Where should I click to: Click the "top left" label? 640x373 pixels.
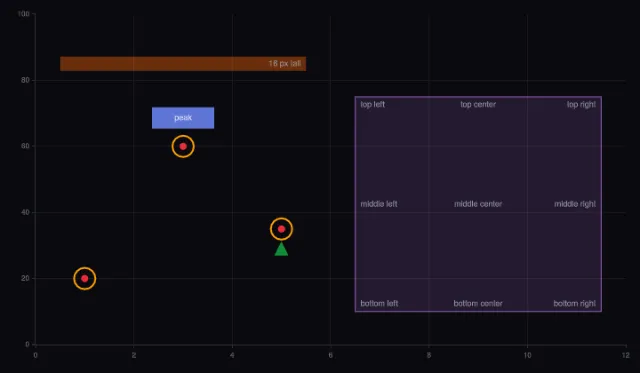click(372, 104)
